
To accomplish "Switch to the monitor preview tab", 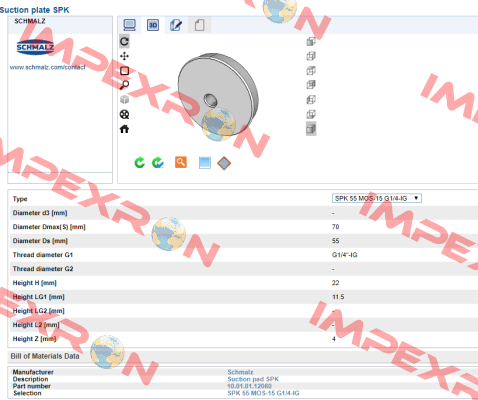I will [129, 25].
